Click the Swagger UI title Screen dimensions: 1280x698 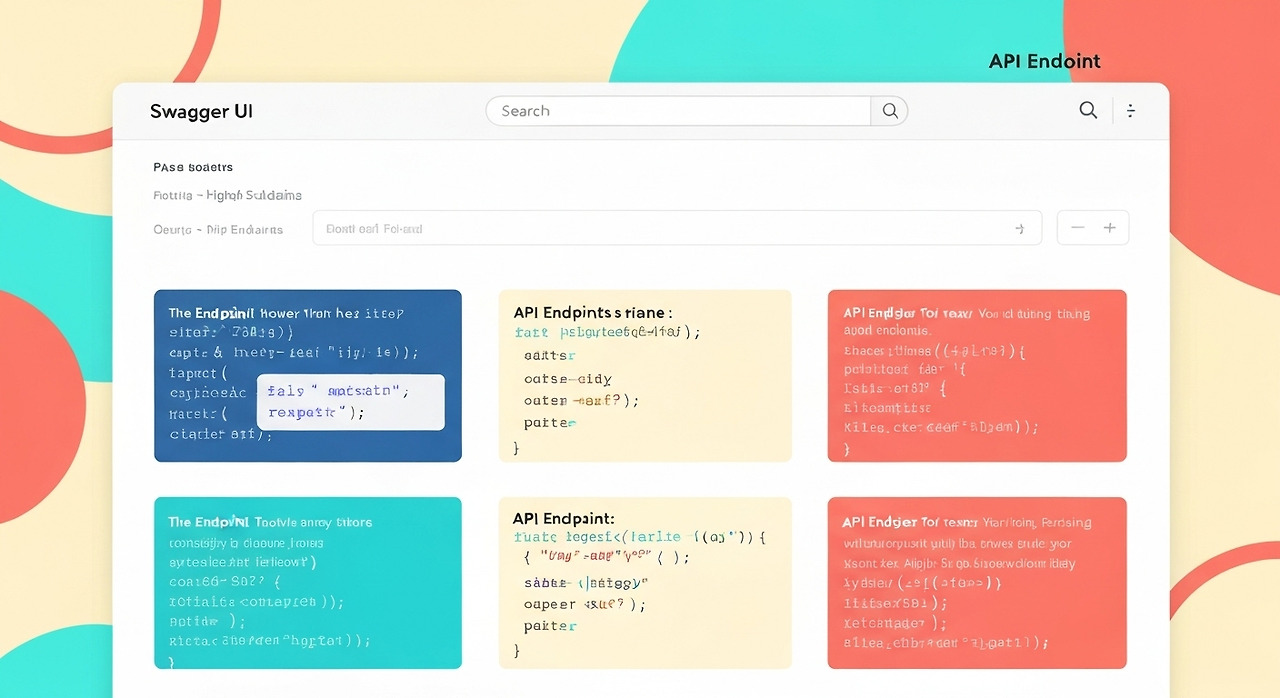[x=201, y=111]
